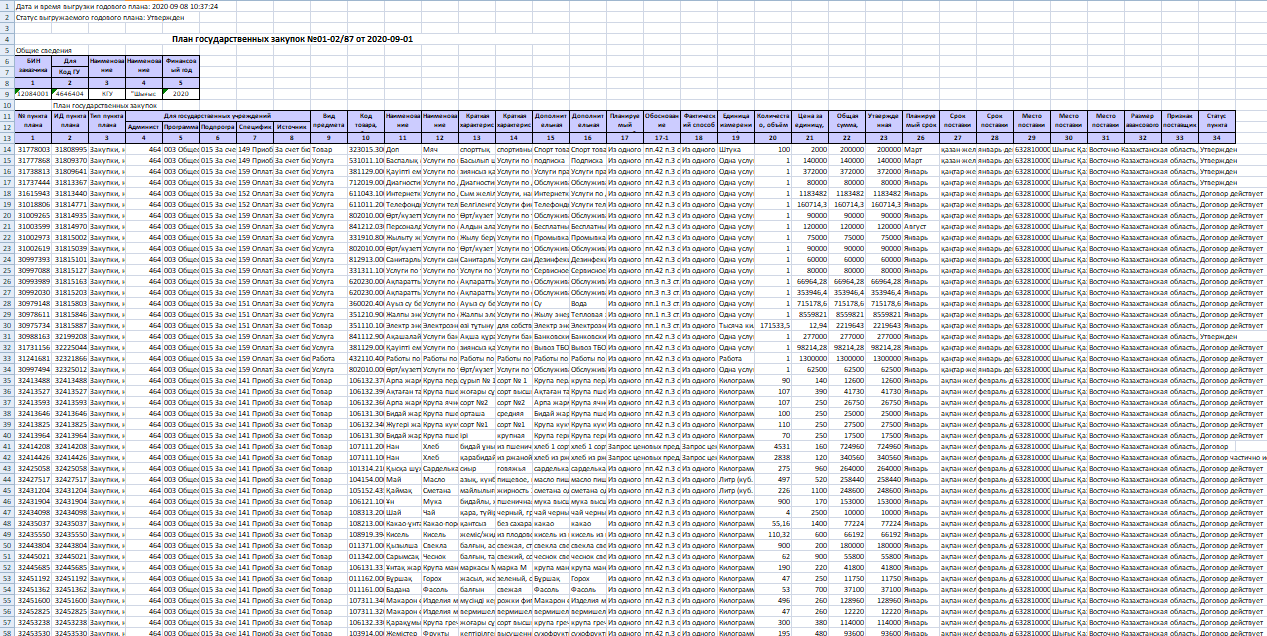This screenshot has width=1267, height=636.
Task: Select the 'Тип пункта плана' column header
Action: [x=107, y=121]
